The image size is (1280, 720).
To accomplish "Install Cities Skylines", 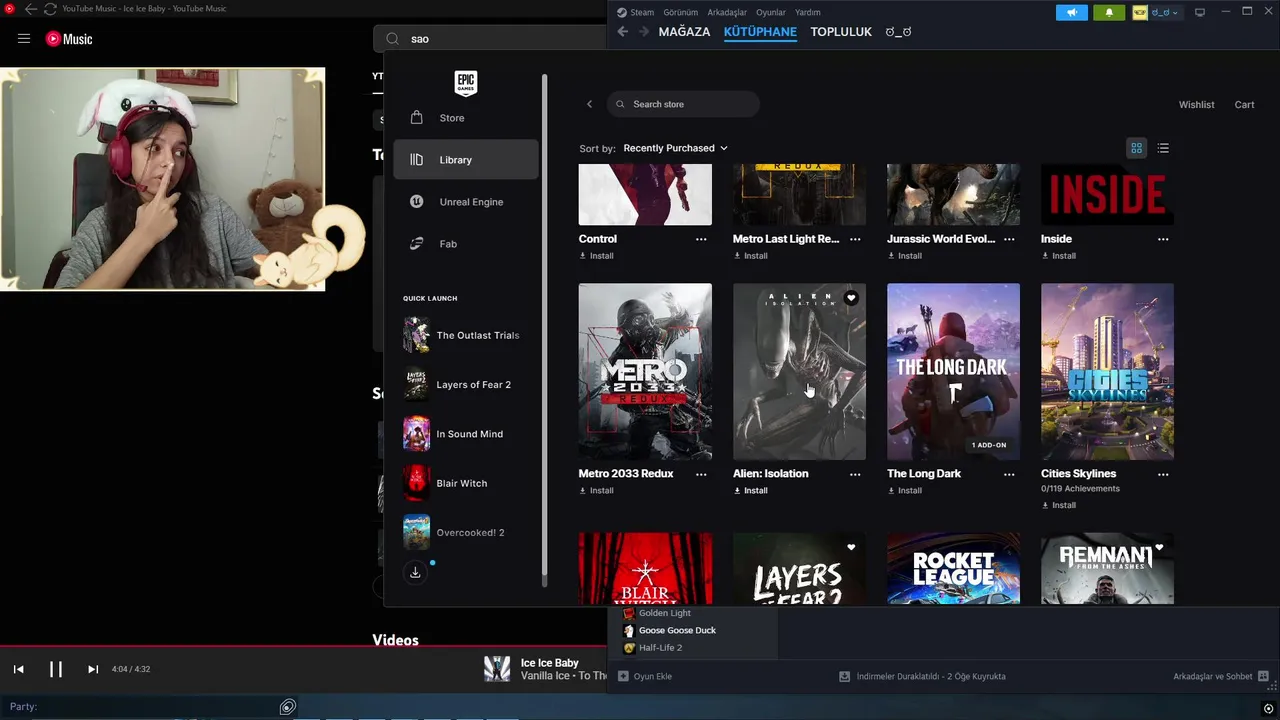I will point(1059,505).
